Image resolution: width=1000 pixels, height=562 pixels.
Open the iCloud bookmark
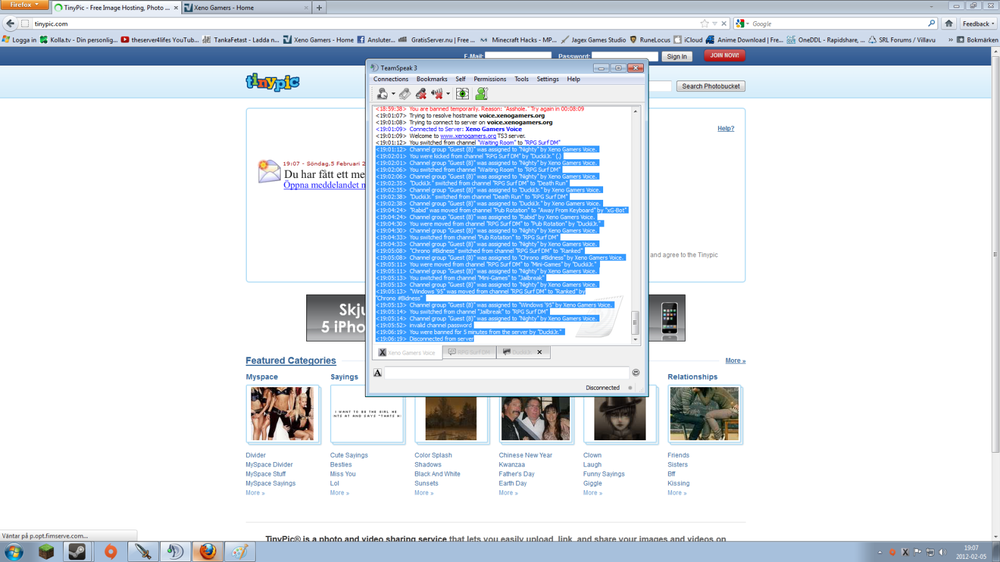point(688,40)
